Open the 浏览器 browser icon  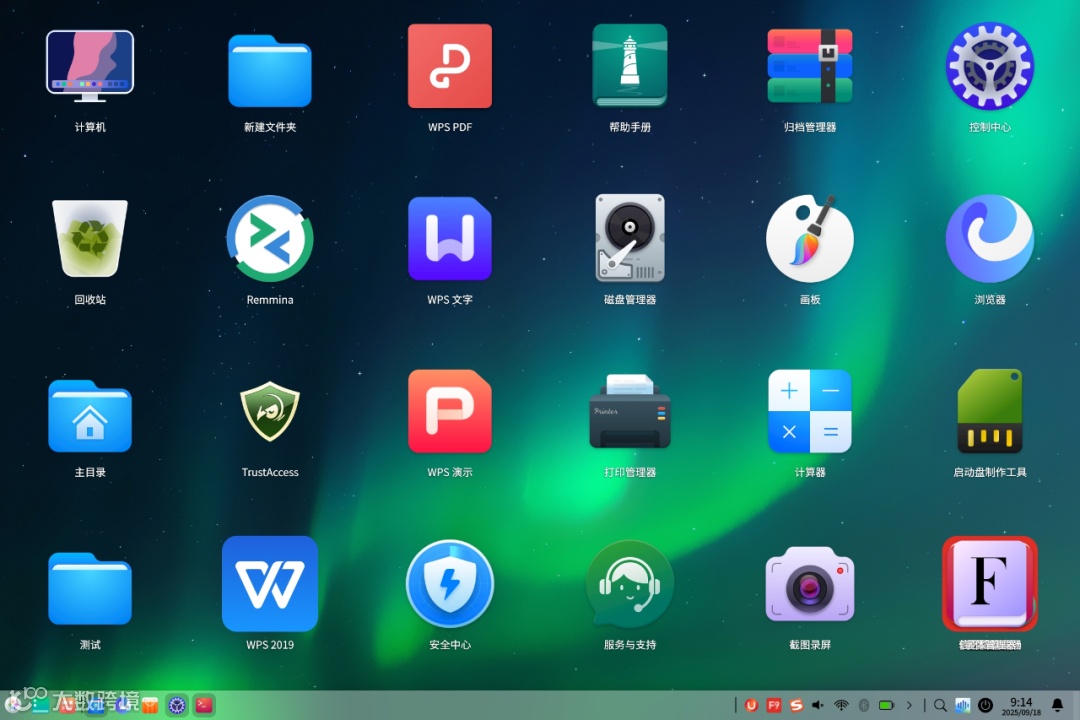[x=990, y=238]
